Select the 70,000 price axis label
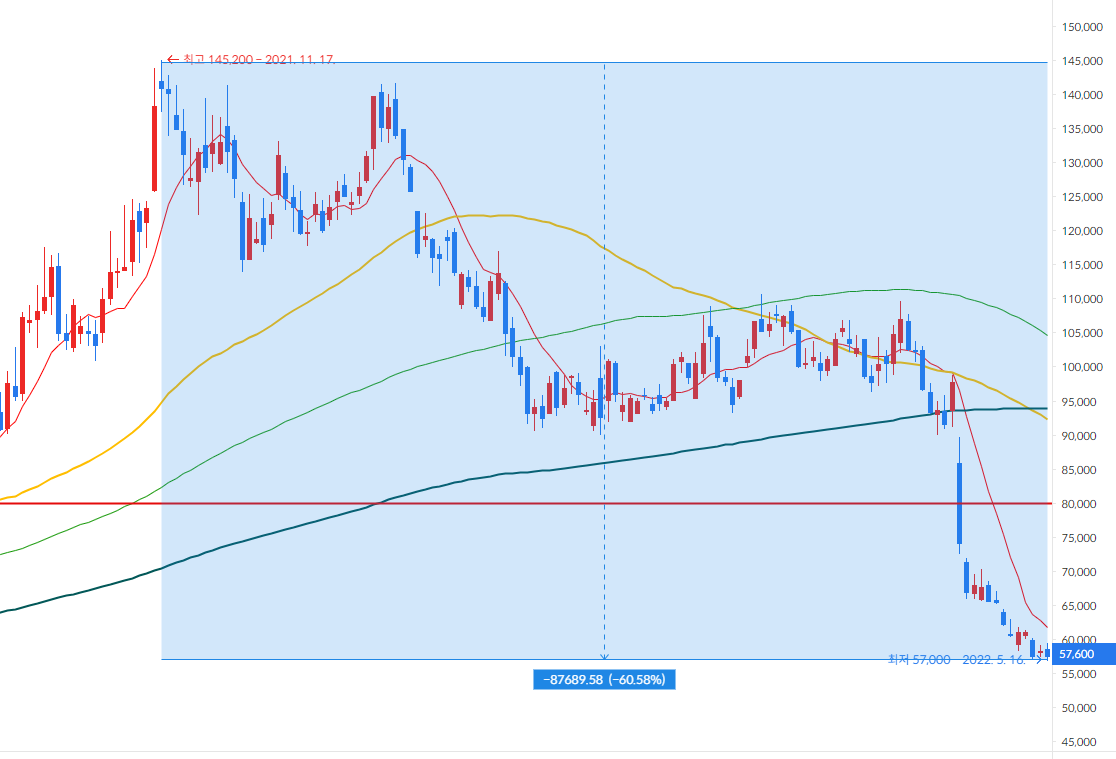The image size is (1116, 759). (x=1079, y=572)
